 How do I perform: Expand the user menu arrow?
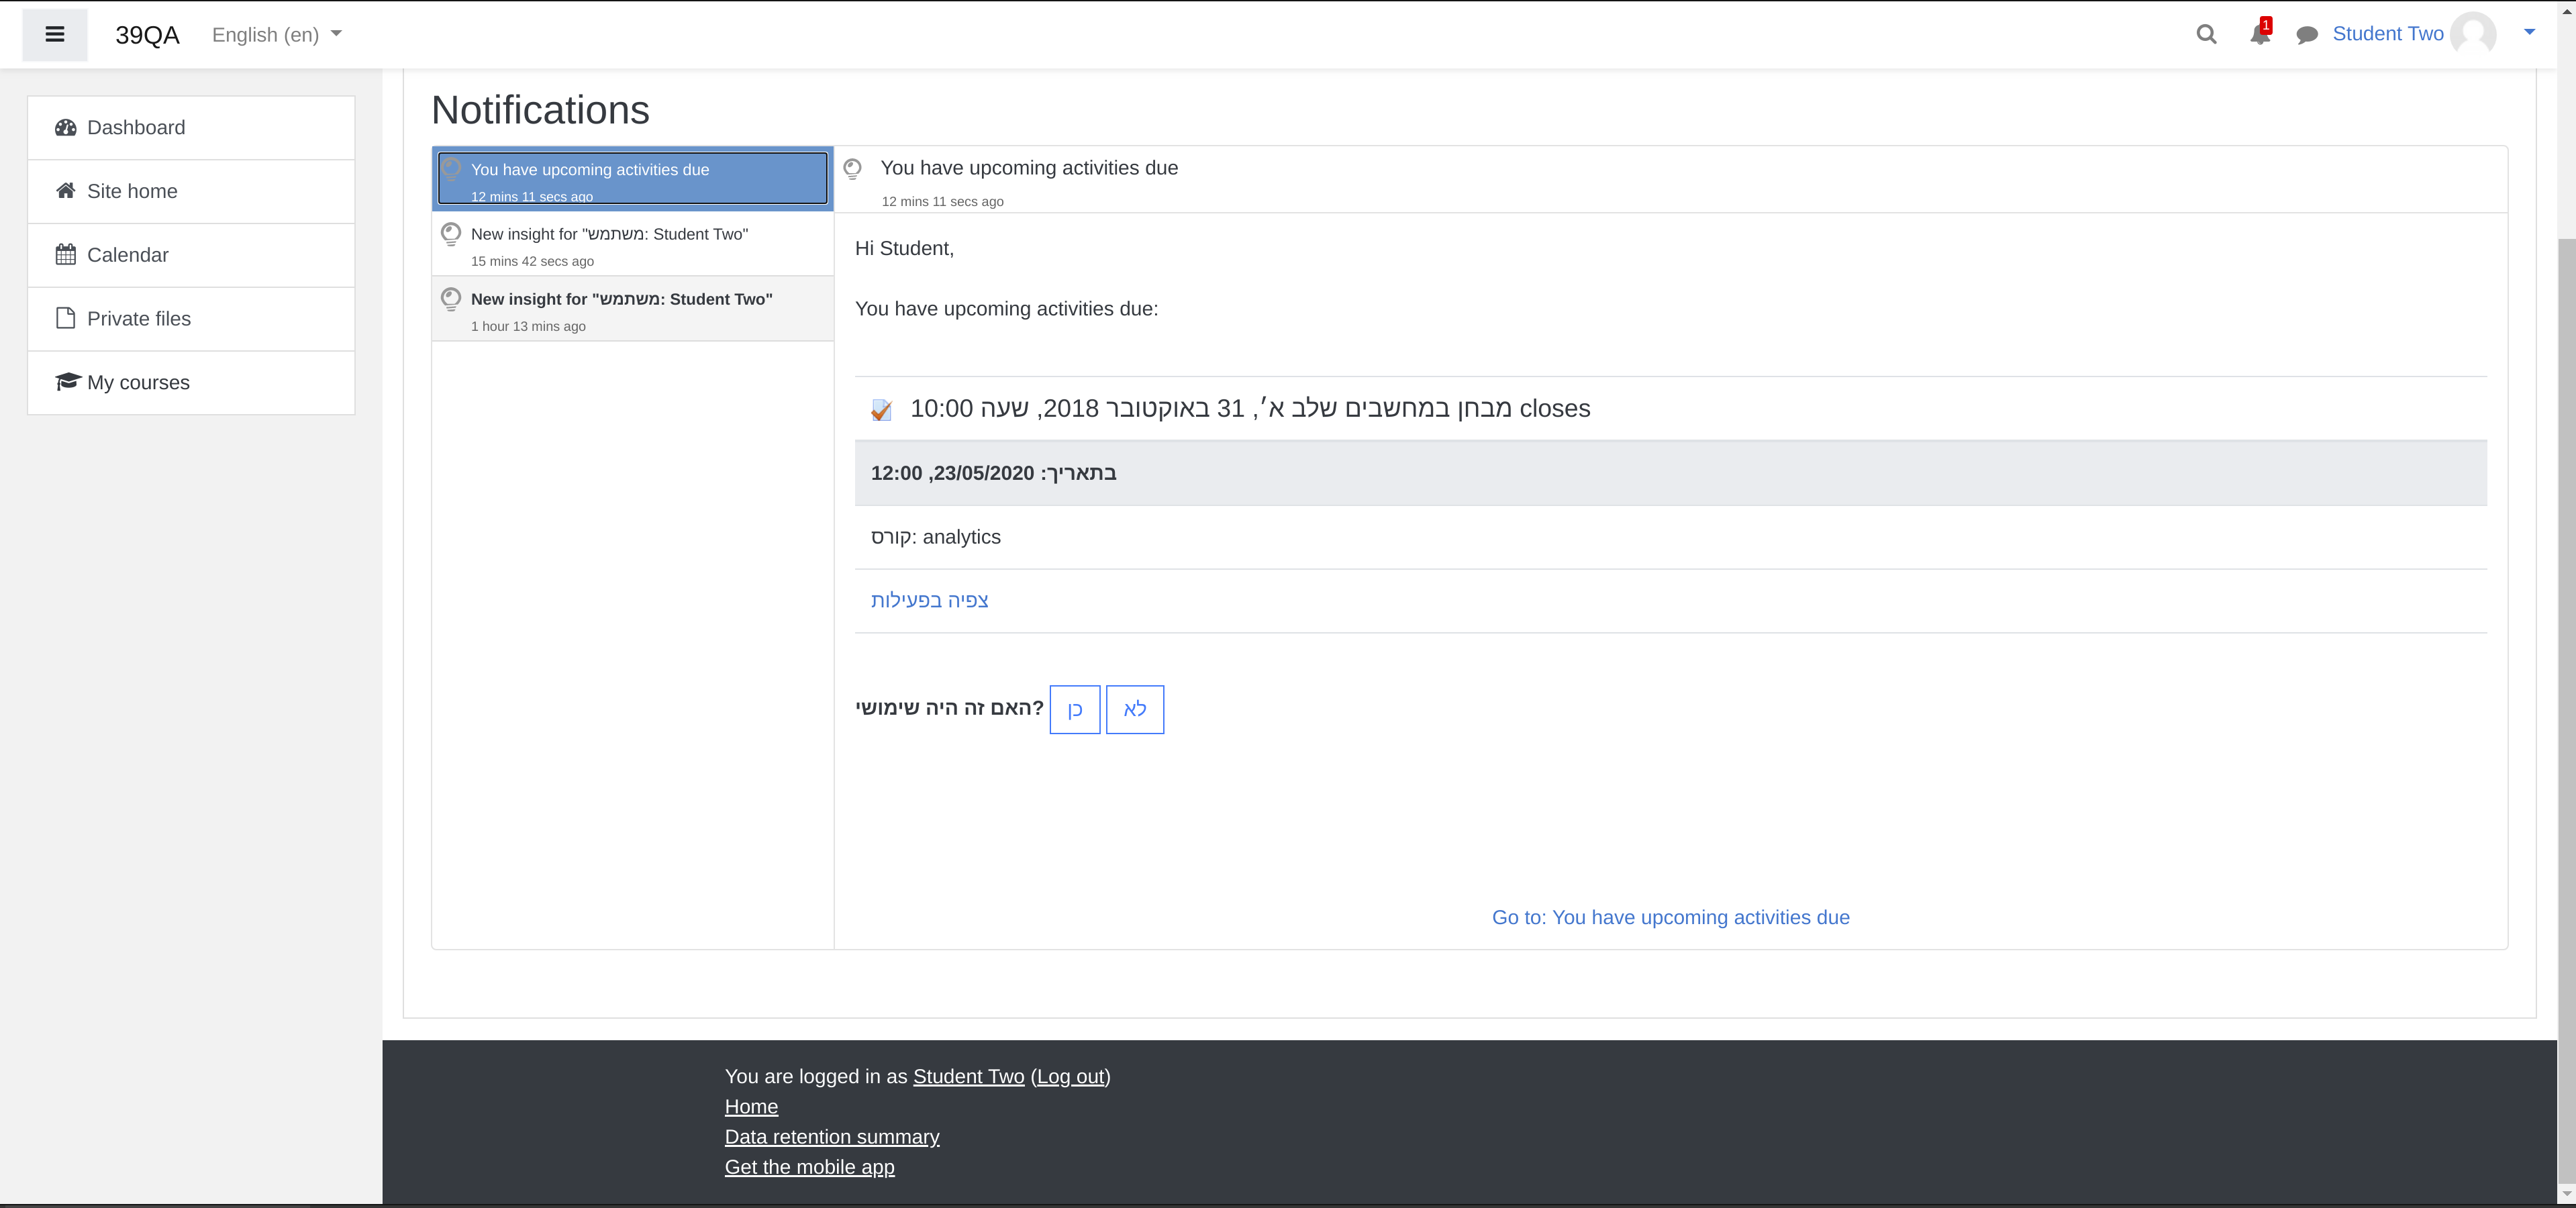[2529, 32]
